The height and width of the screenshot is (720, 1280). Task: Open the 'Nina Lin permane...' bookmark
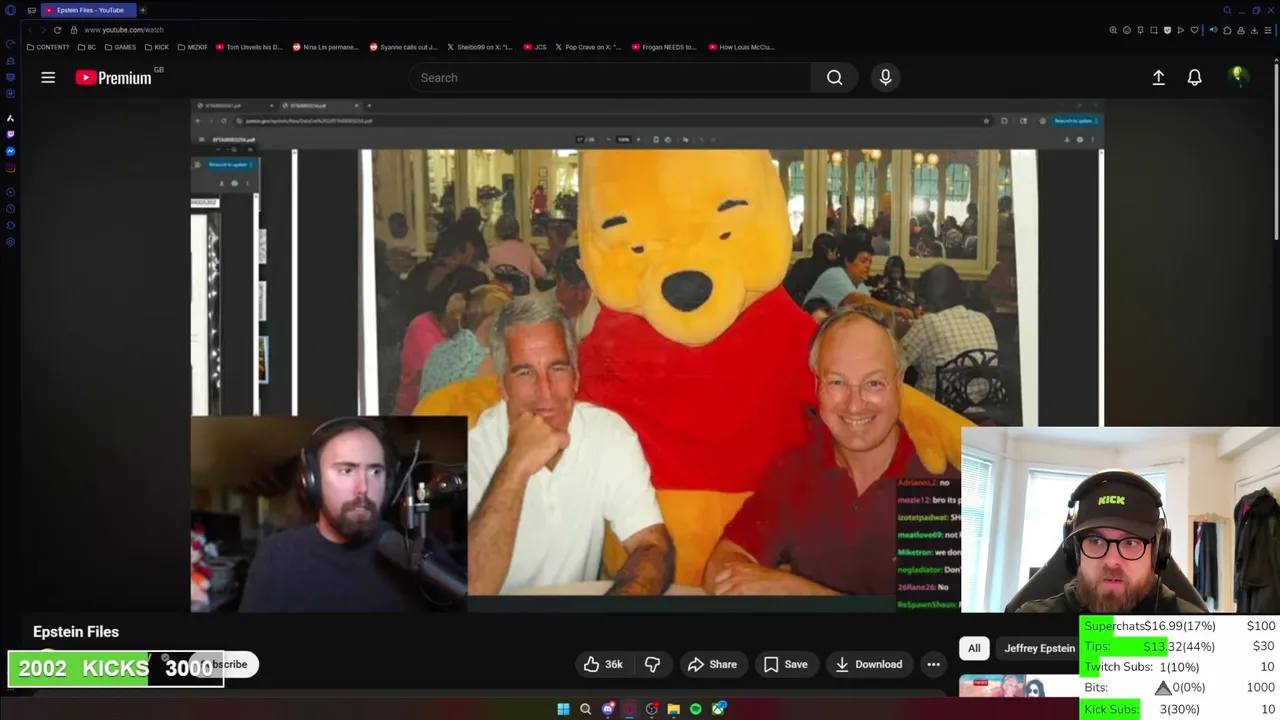click(x=324, y=47)
